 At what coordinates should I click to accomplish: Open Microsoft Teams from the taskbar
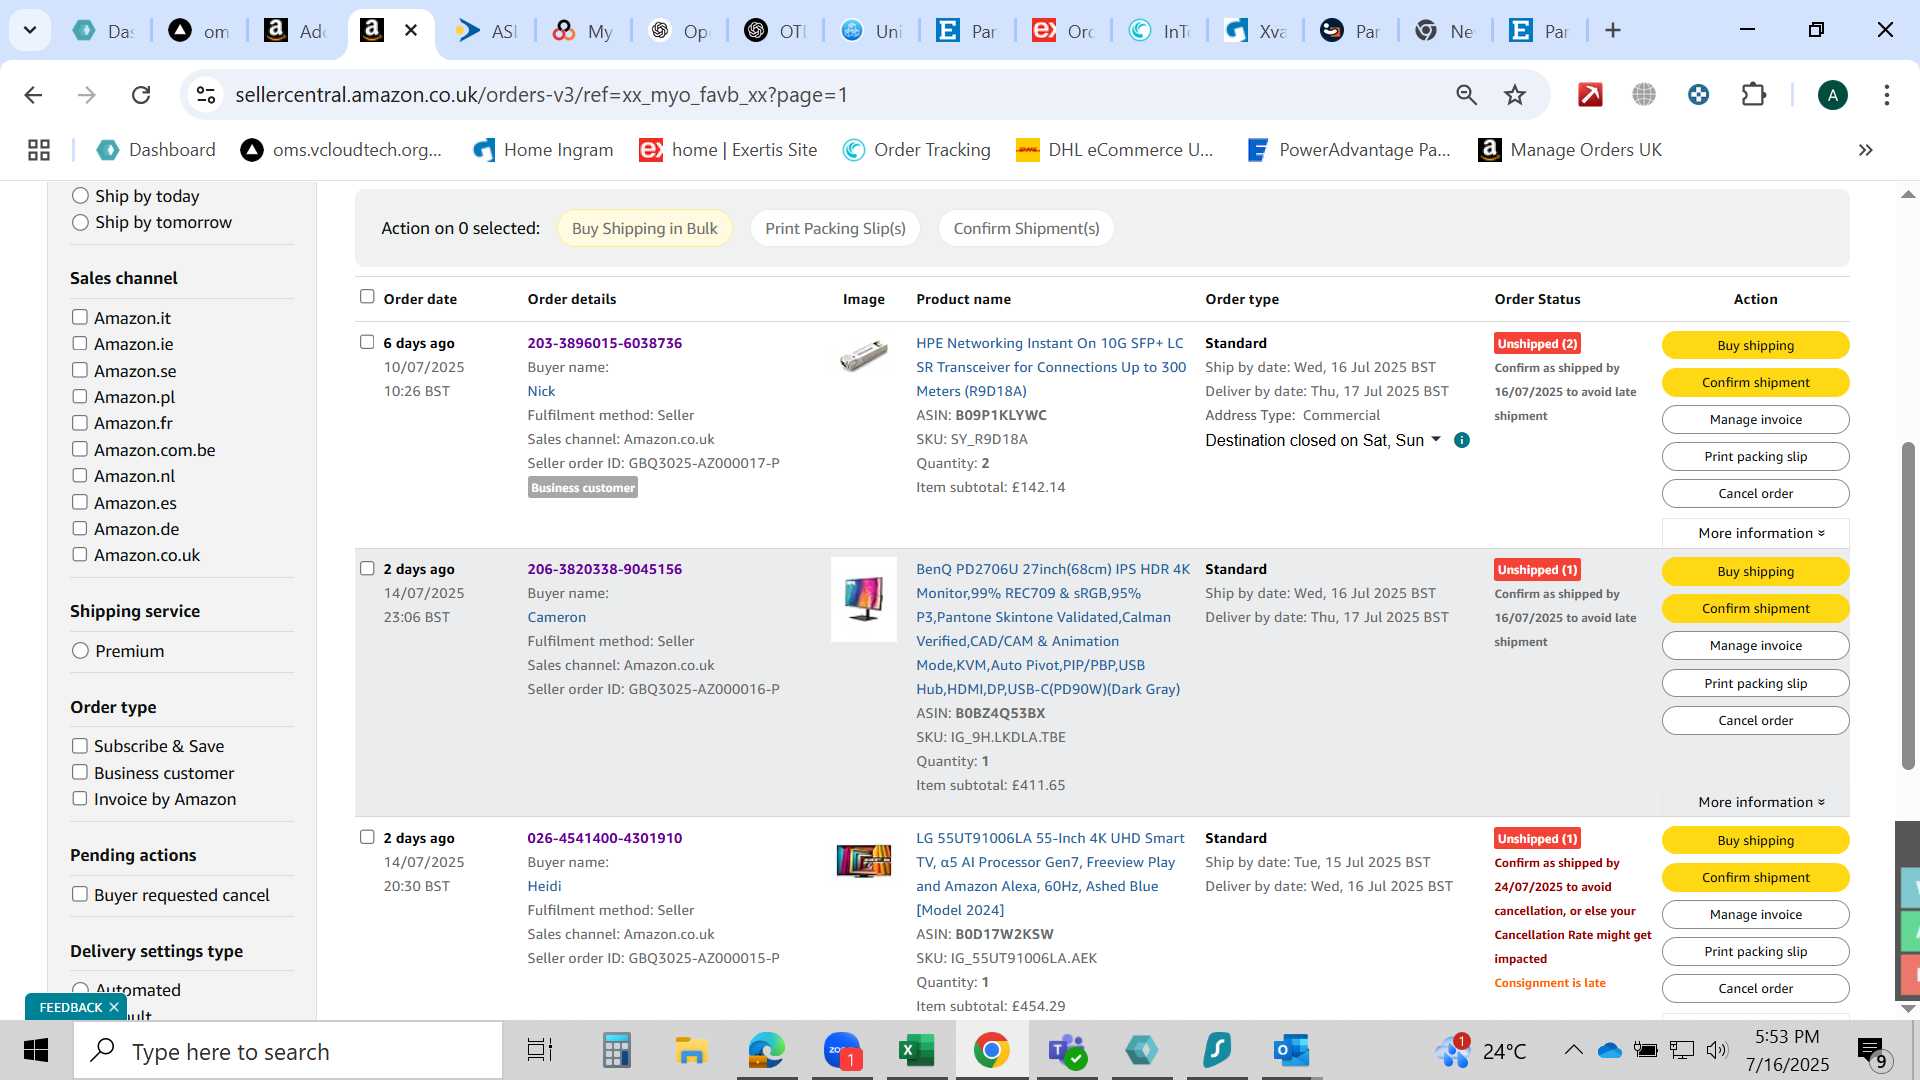pos(1066,1051)
